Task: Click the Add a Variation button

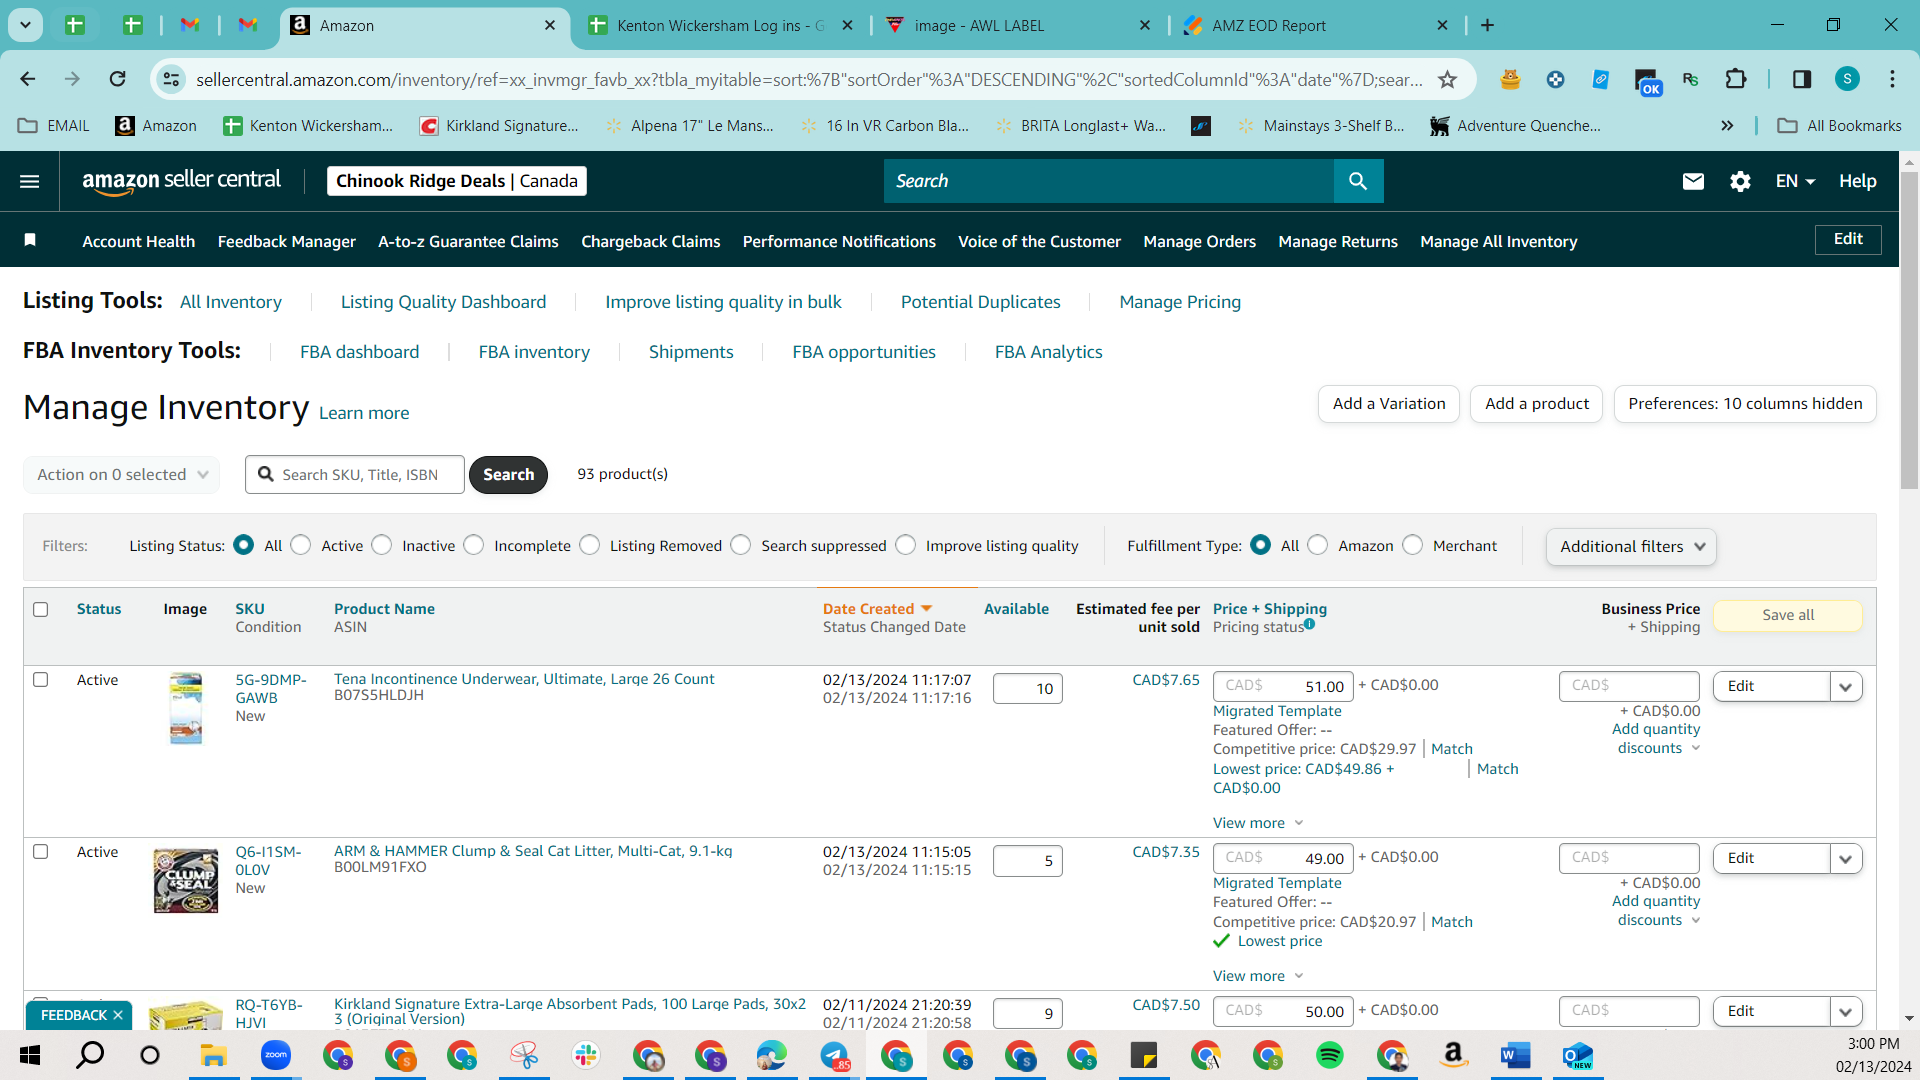Action: coord(1388,404)
